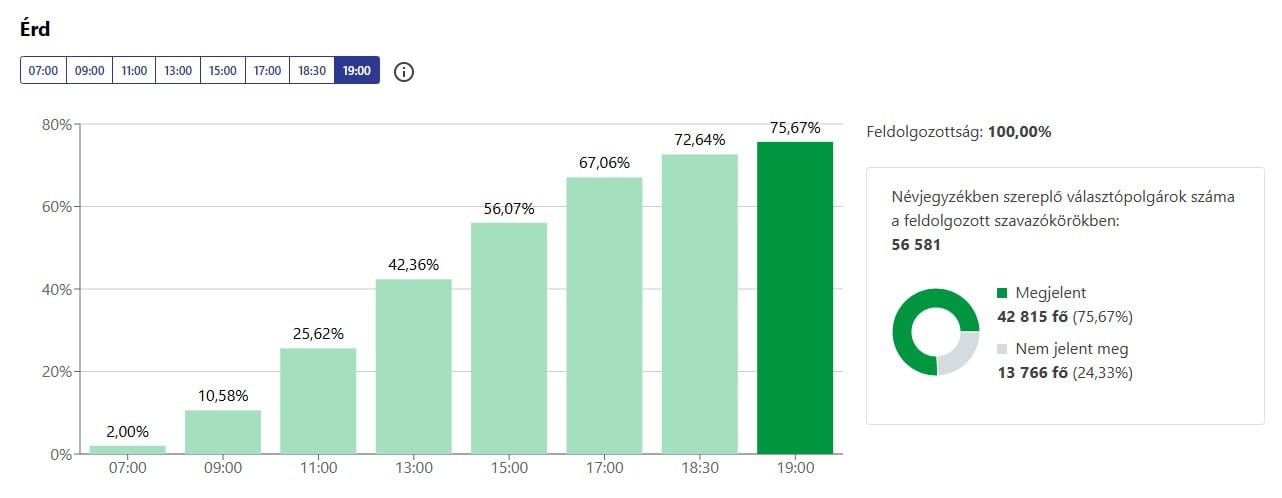The width and height of the screenshot is (1282, 498).
Task: Open the 13:00 time tab
Action: (x=178, y=71)
